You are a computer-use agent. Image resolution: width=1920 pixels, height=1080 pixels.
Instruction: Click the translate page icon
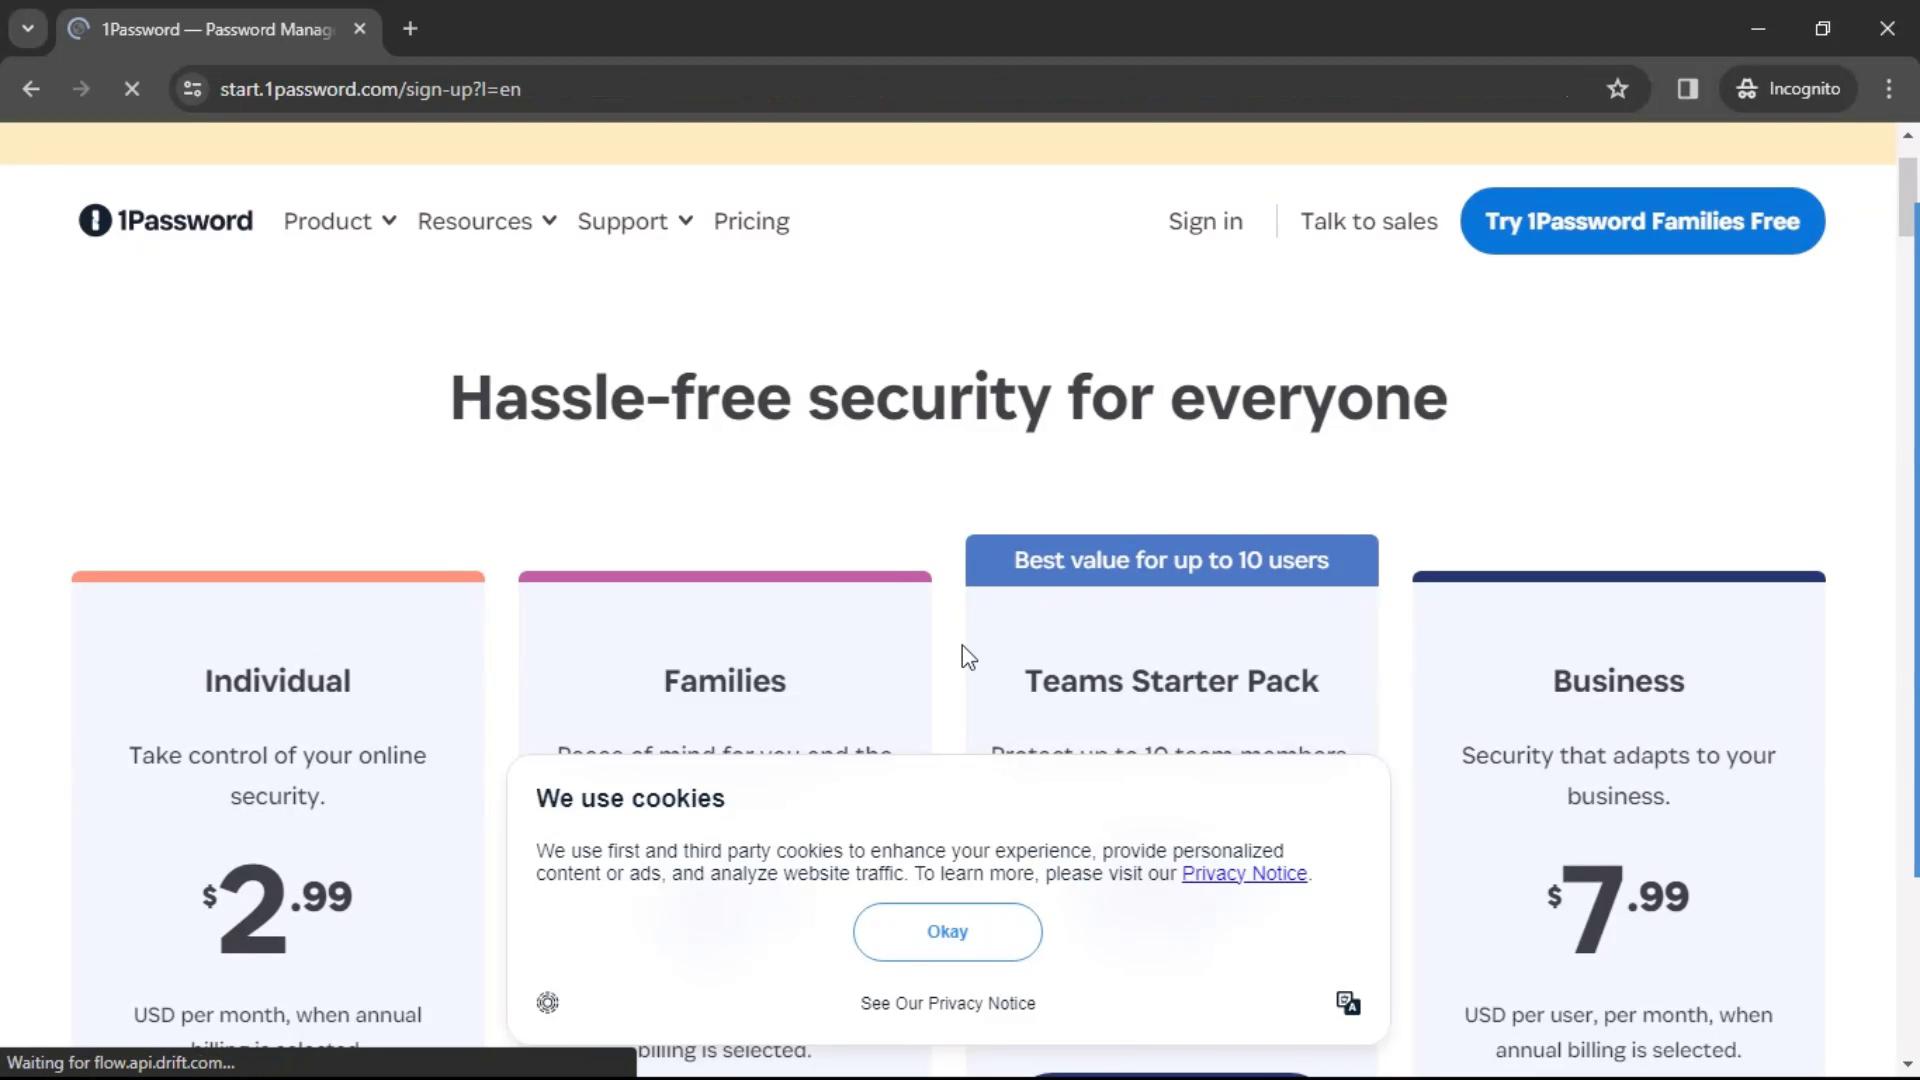1348,1002
